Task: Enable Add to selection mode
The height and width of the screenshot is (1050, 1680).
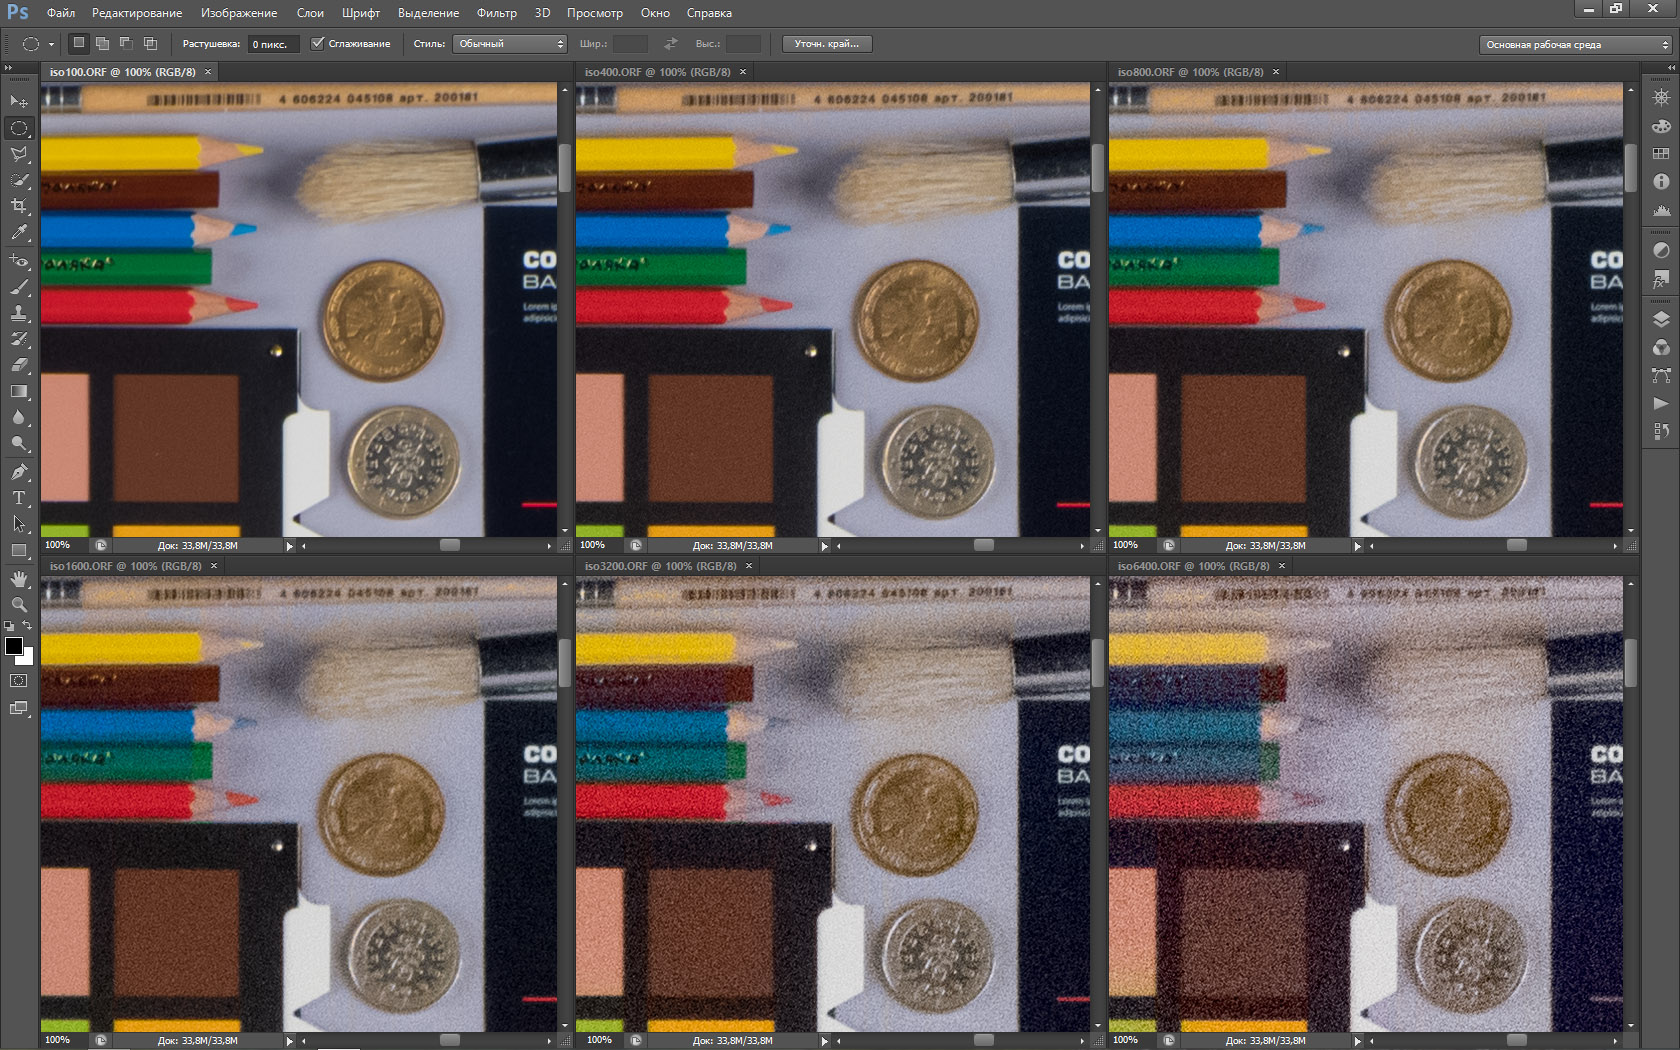Action: click(x=102, y=44)
